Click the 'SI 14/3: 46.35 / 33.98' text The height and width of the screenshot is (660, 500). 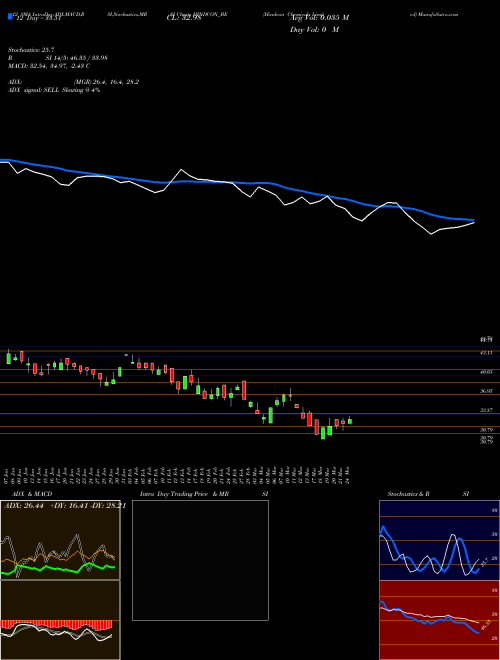pos(77,58)
